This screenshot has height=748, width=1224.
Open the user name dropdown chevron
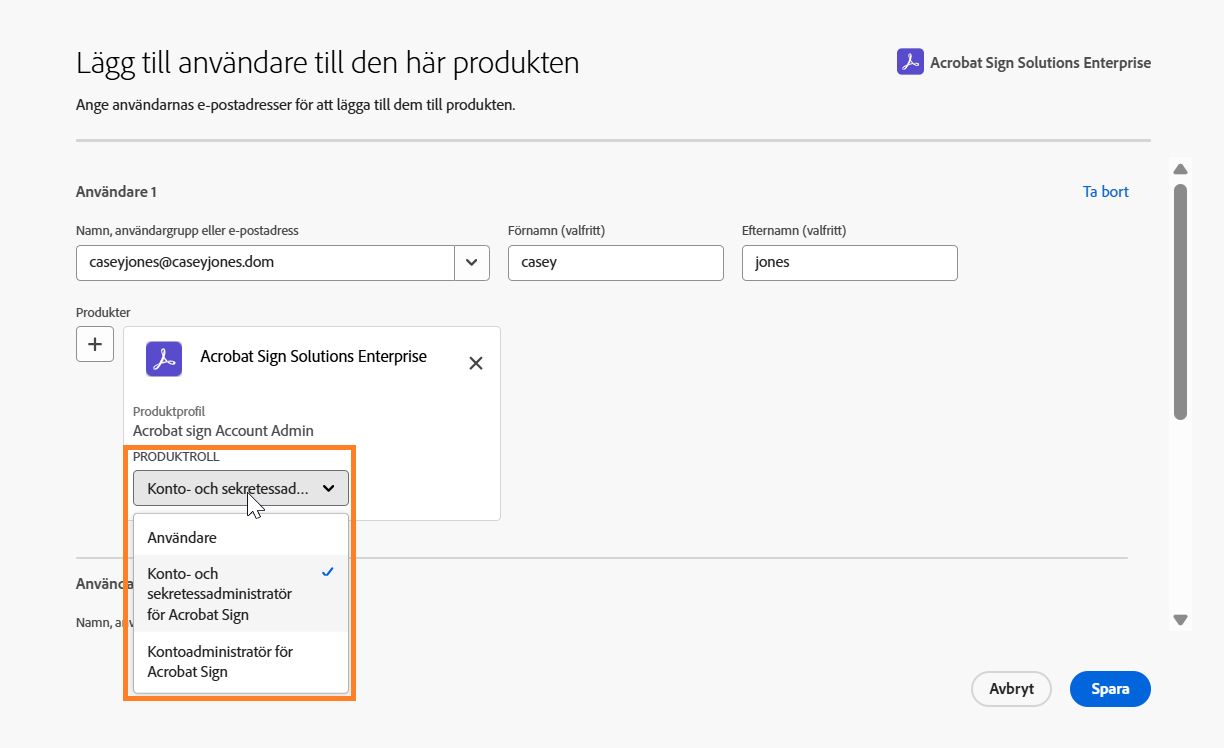pos(472,262)
